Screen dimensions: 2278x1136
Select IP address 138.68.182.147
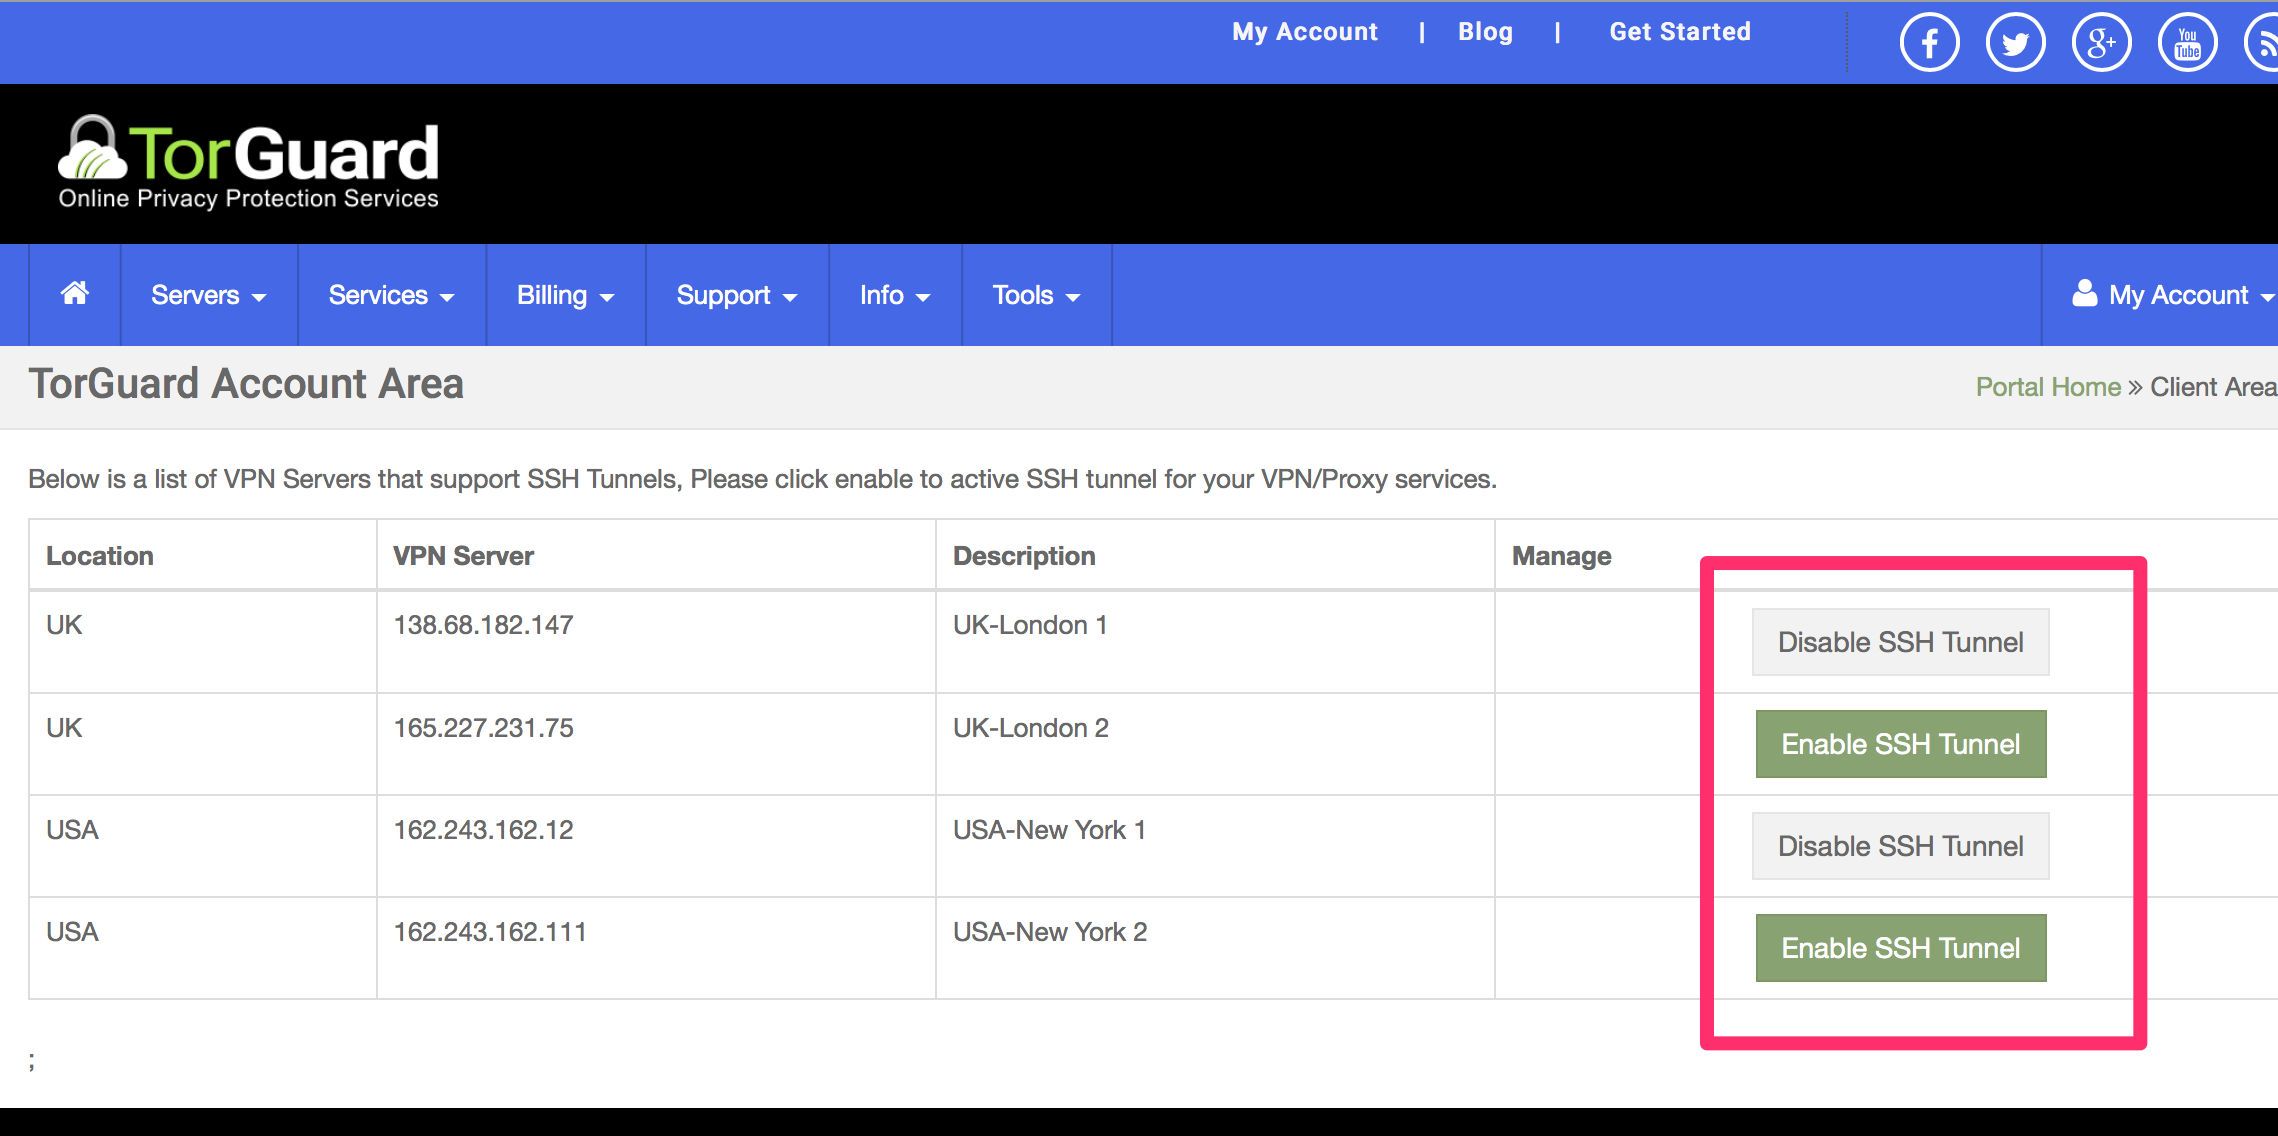click(484, 625)
